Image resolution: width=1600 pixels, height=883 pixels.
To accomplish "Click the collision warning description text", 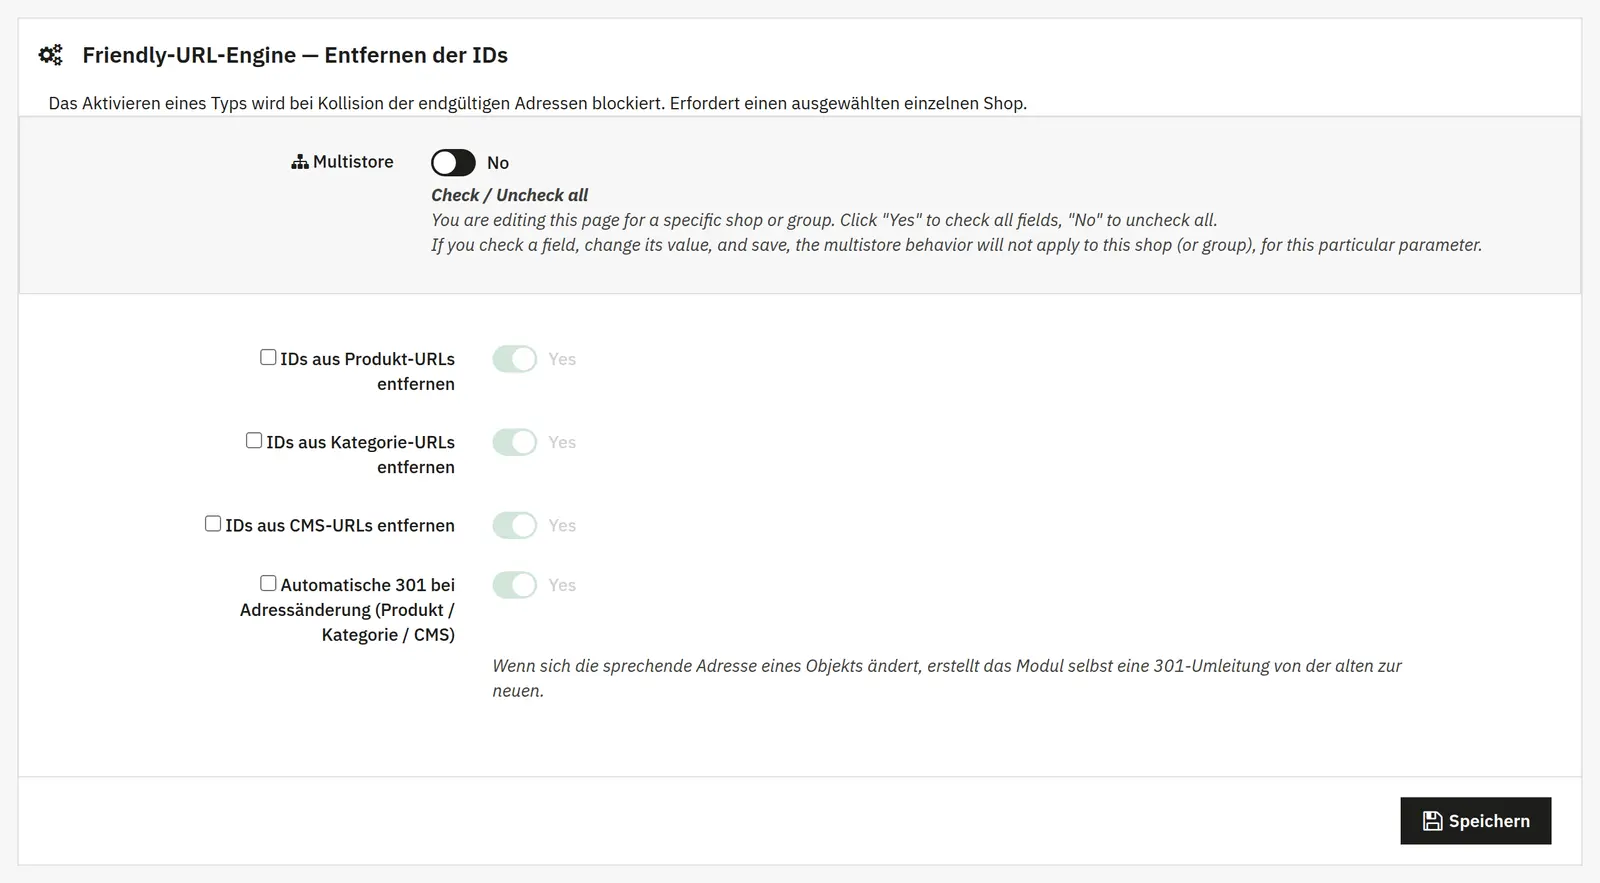I will coord(538,103).
